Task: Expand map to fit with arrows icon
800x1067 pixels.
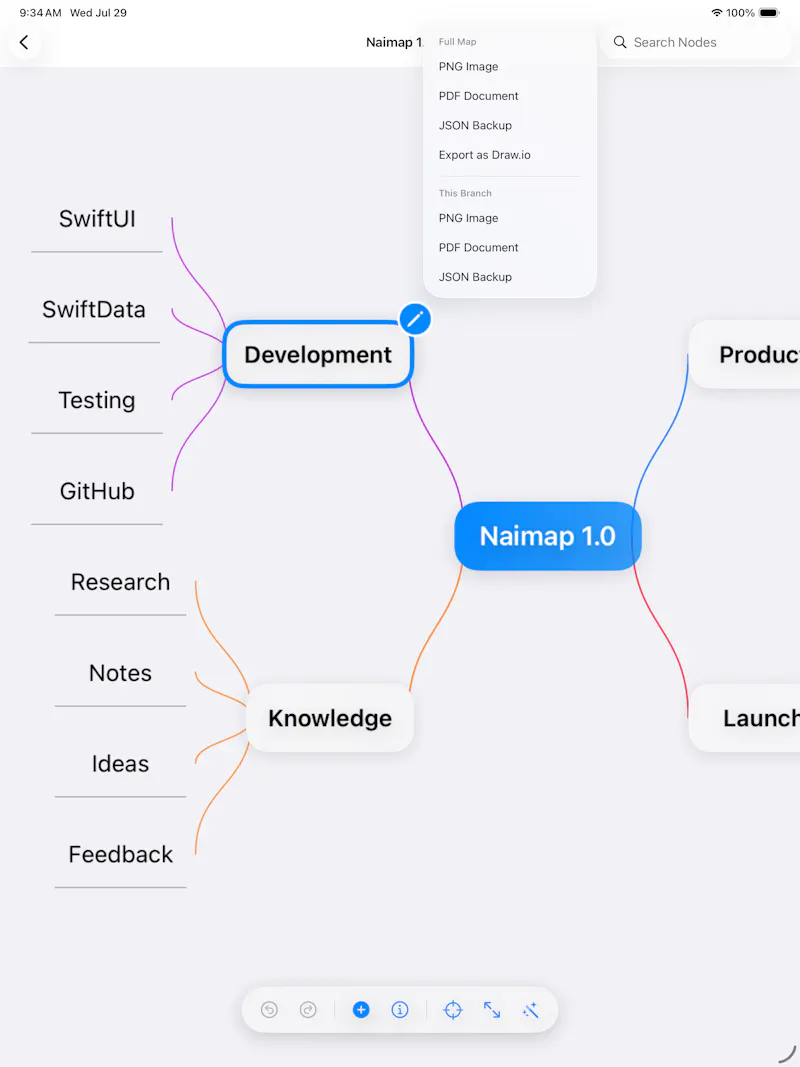Action: [492, 1010]
